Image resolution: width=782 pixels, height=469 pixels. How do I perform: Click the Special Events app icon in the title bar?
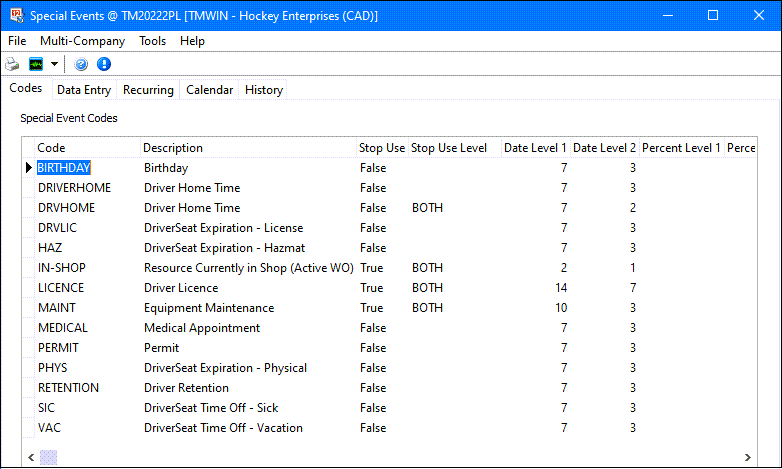click(x=13, y=16)
